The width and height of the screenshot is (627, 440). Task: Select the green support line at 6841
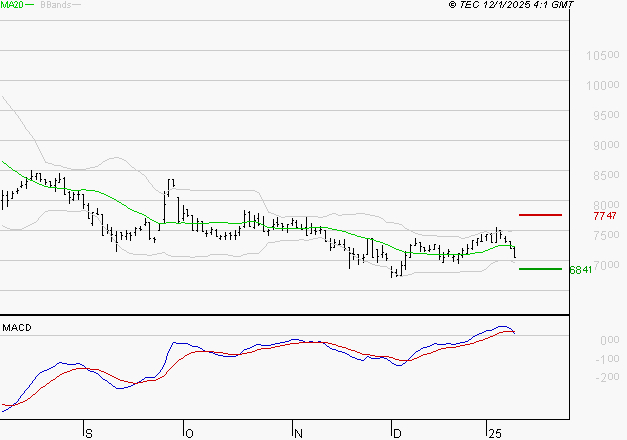[540, 268]
